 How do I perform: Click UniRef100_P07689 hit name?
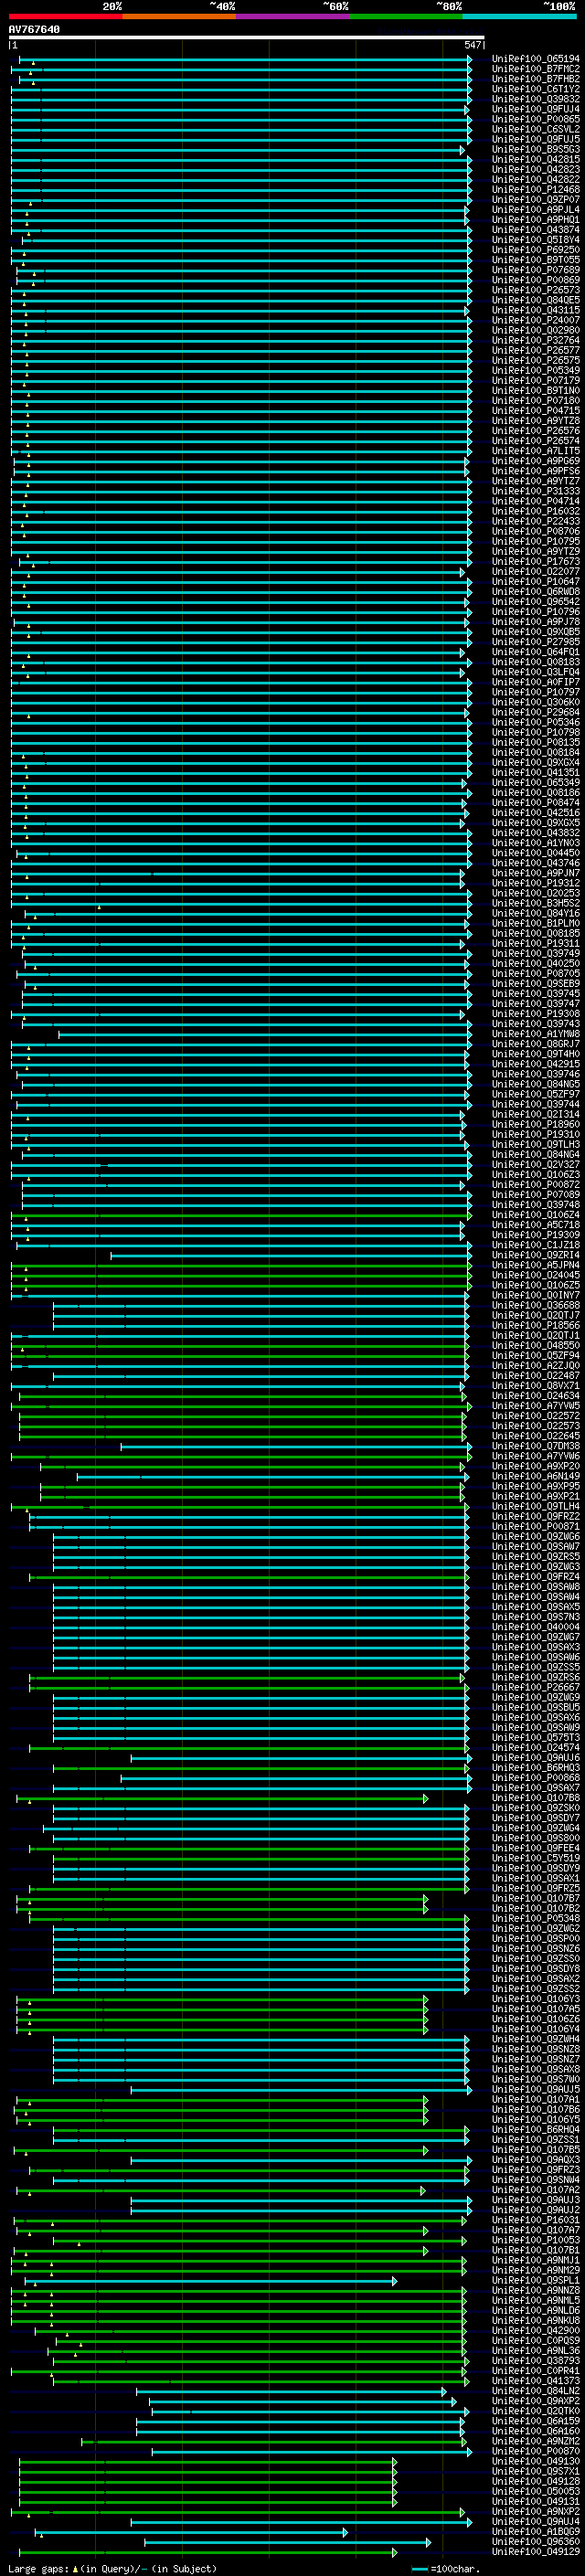pyautogui.click(x=536, y=270)
